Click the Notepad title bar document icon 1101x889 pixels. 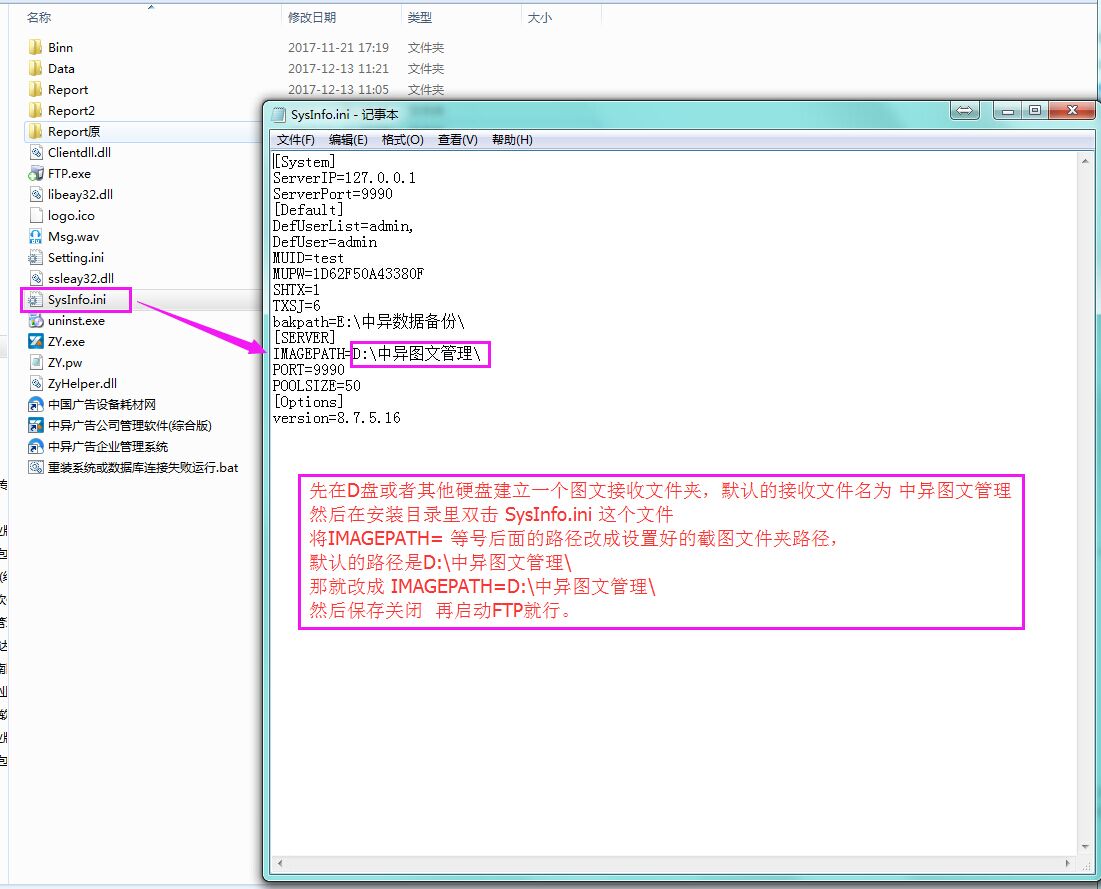point(279,114)
